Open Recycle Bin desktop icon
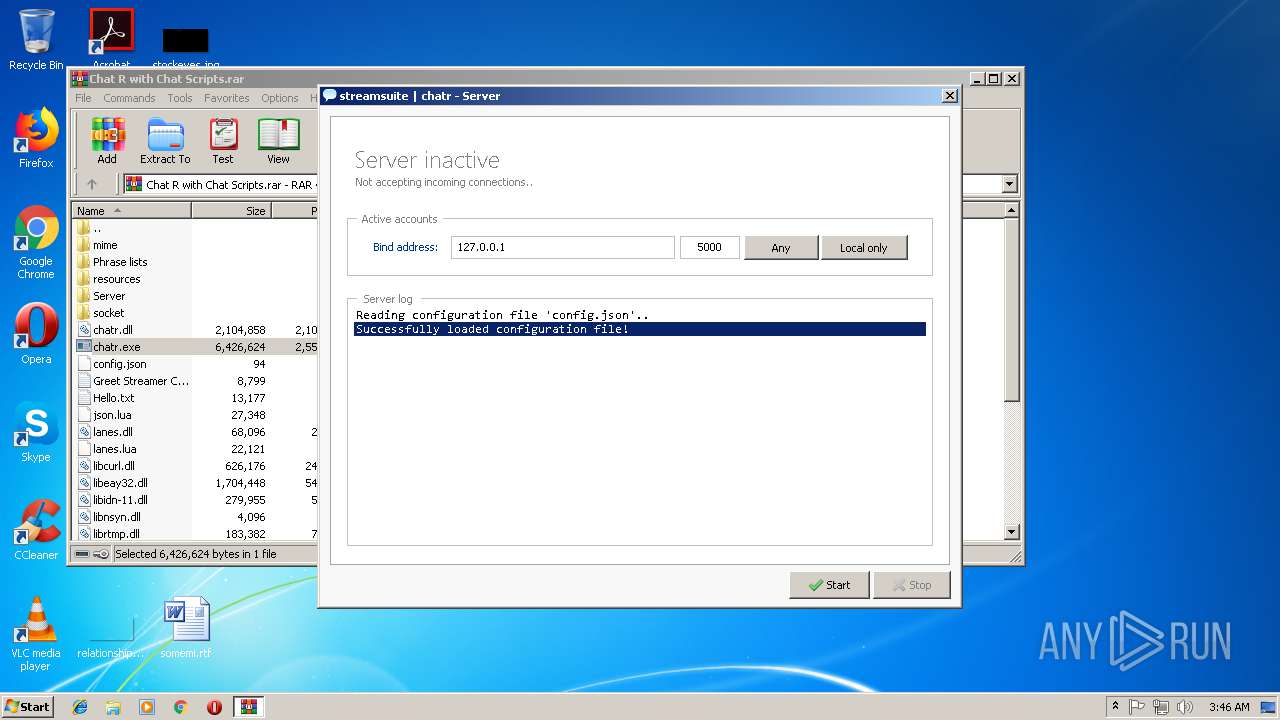 (36, 40)
